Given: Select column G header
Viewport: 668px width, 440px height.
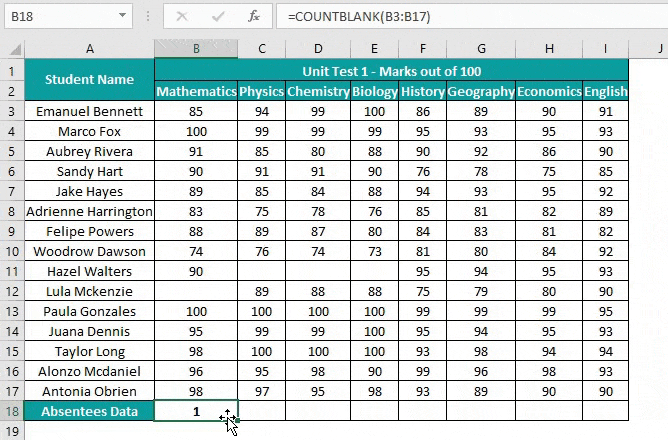Looking at the screenshot, I should (x=481, y=49).
